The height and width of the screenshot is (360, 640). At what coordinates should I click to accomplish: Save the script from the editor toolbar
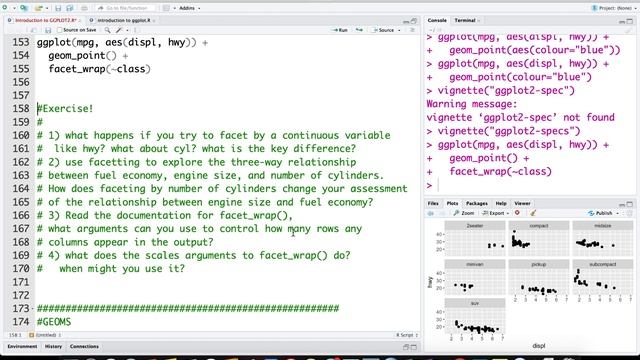pyautogui.click(x=48, y=30)
